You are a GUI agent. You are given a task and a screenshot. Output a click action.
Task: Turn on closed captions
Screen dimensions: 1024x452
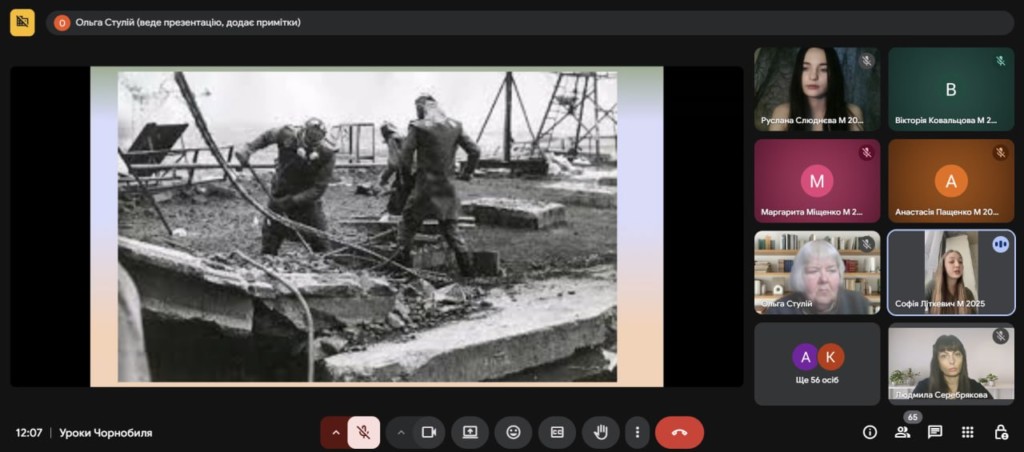click(557, 432)
